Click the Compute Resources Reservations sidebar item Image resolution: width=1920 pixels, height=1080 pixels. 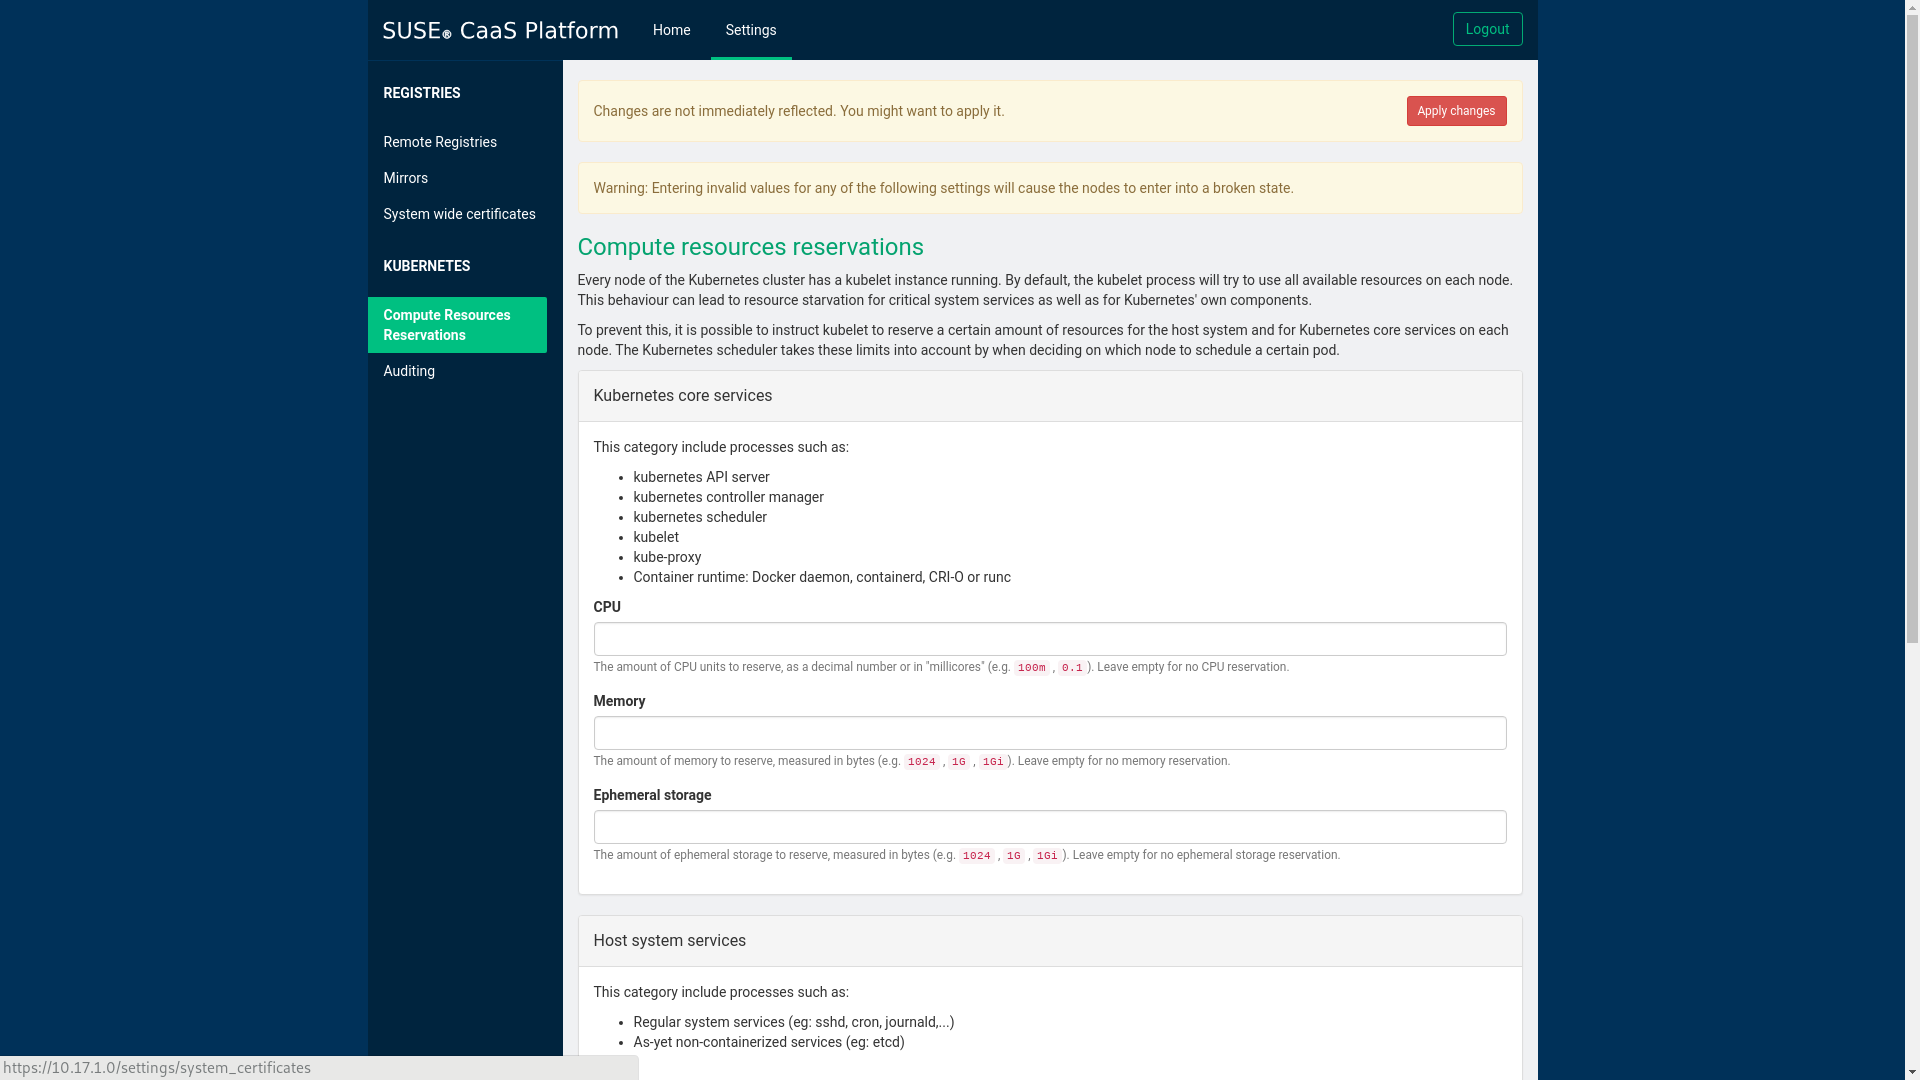(458, 324)
